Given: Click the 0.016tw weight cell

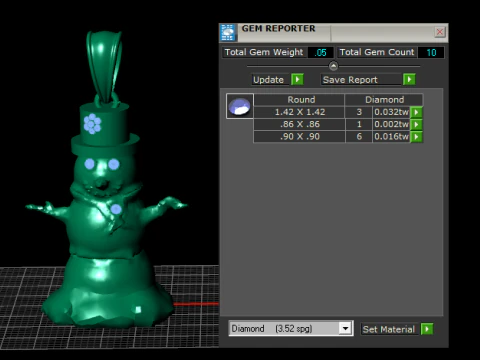Looking at the screenshot, I should 391,137.
